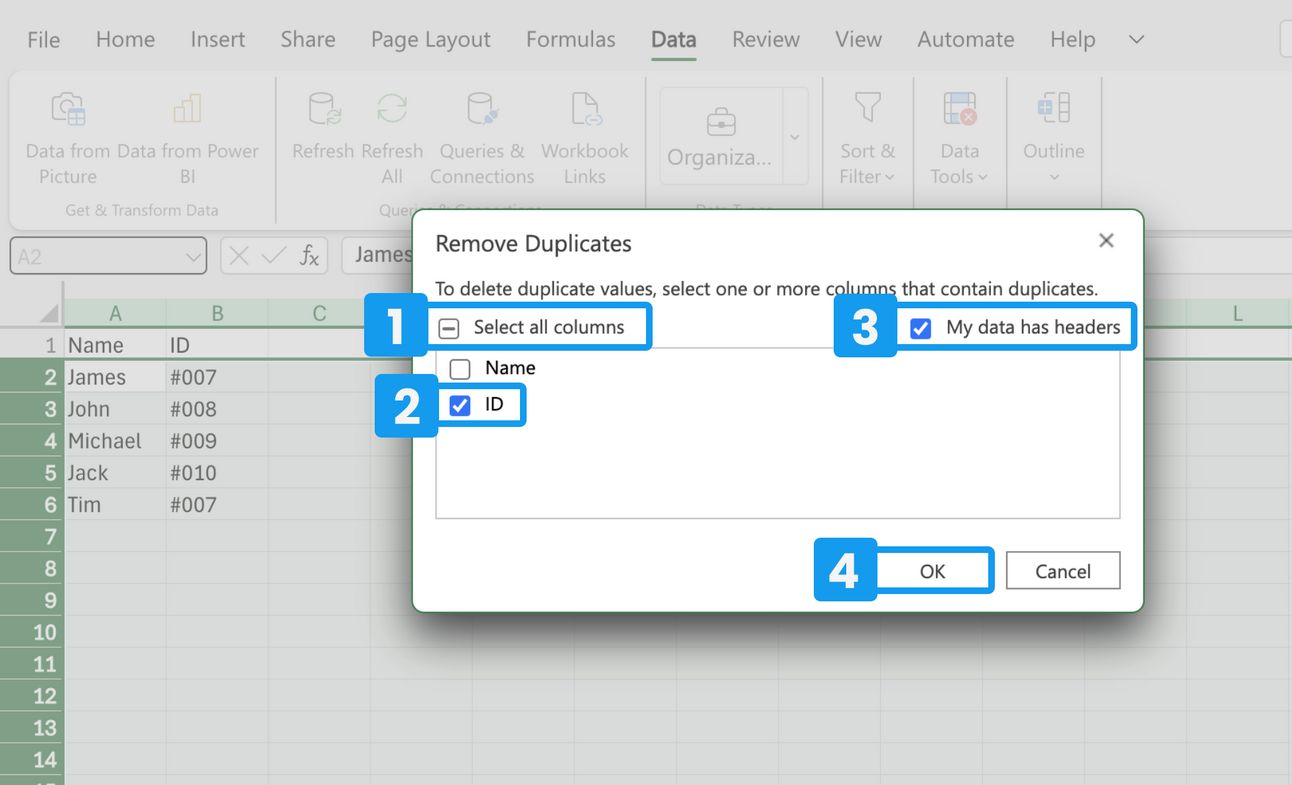Click the Data from Picture icon
This screenshot has height=785, width=1292.
pyautogui.click(x=68, y=108)
